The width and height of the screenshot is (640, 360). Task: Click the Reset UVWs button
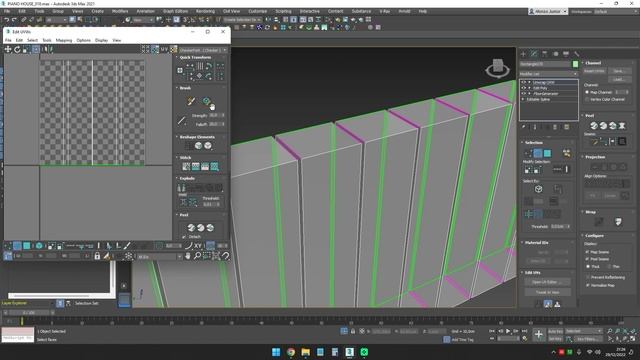[x=594, y=71]
